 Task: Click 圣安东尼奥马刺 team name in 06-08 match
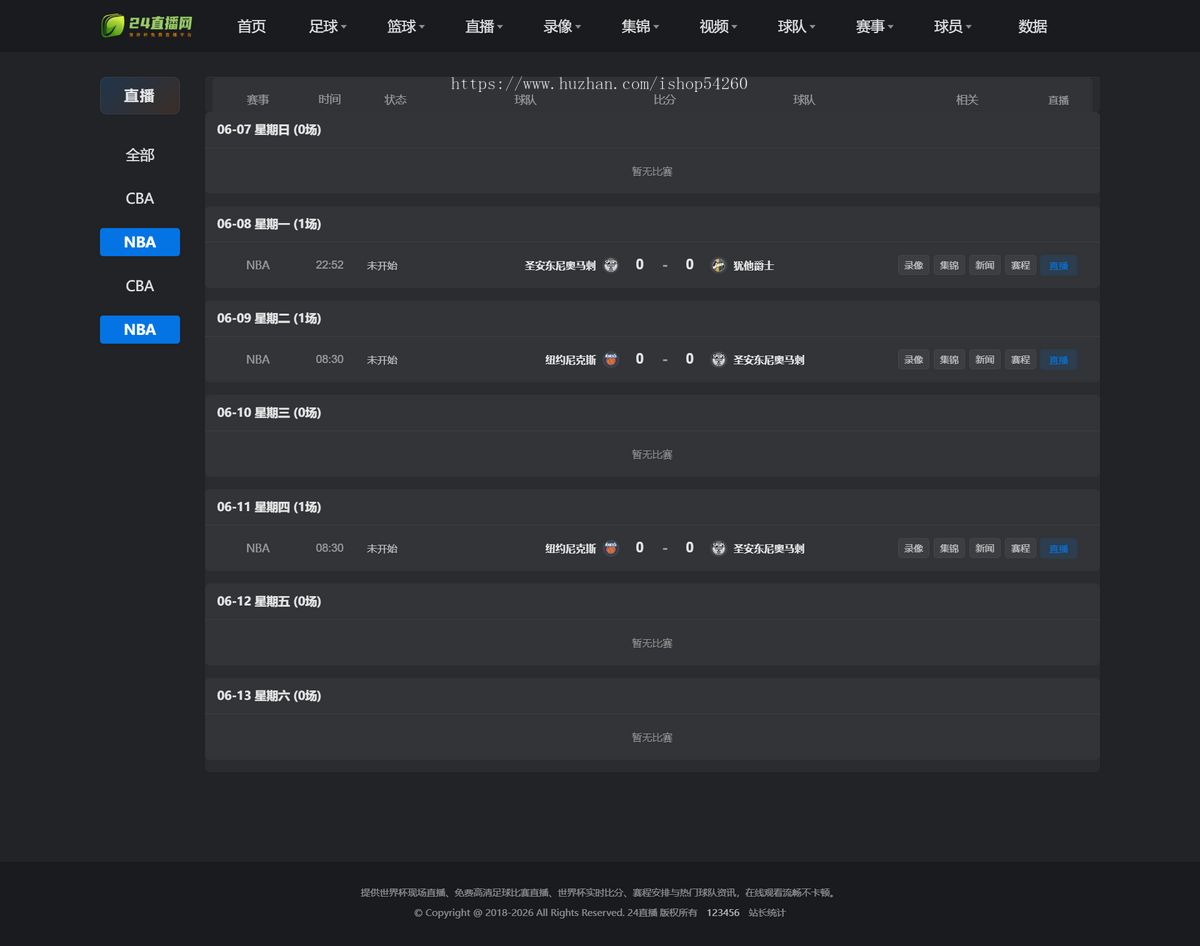coord(560,265)
